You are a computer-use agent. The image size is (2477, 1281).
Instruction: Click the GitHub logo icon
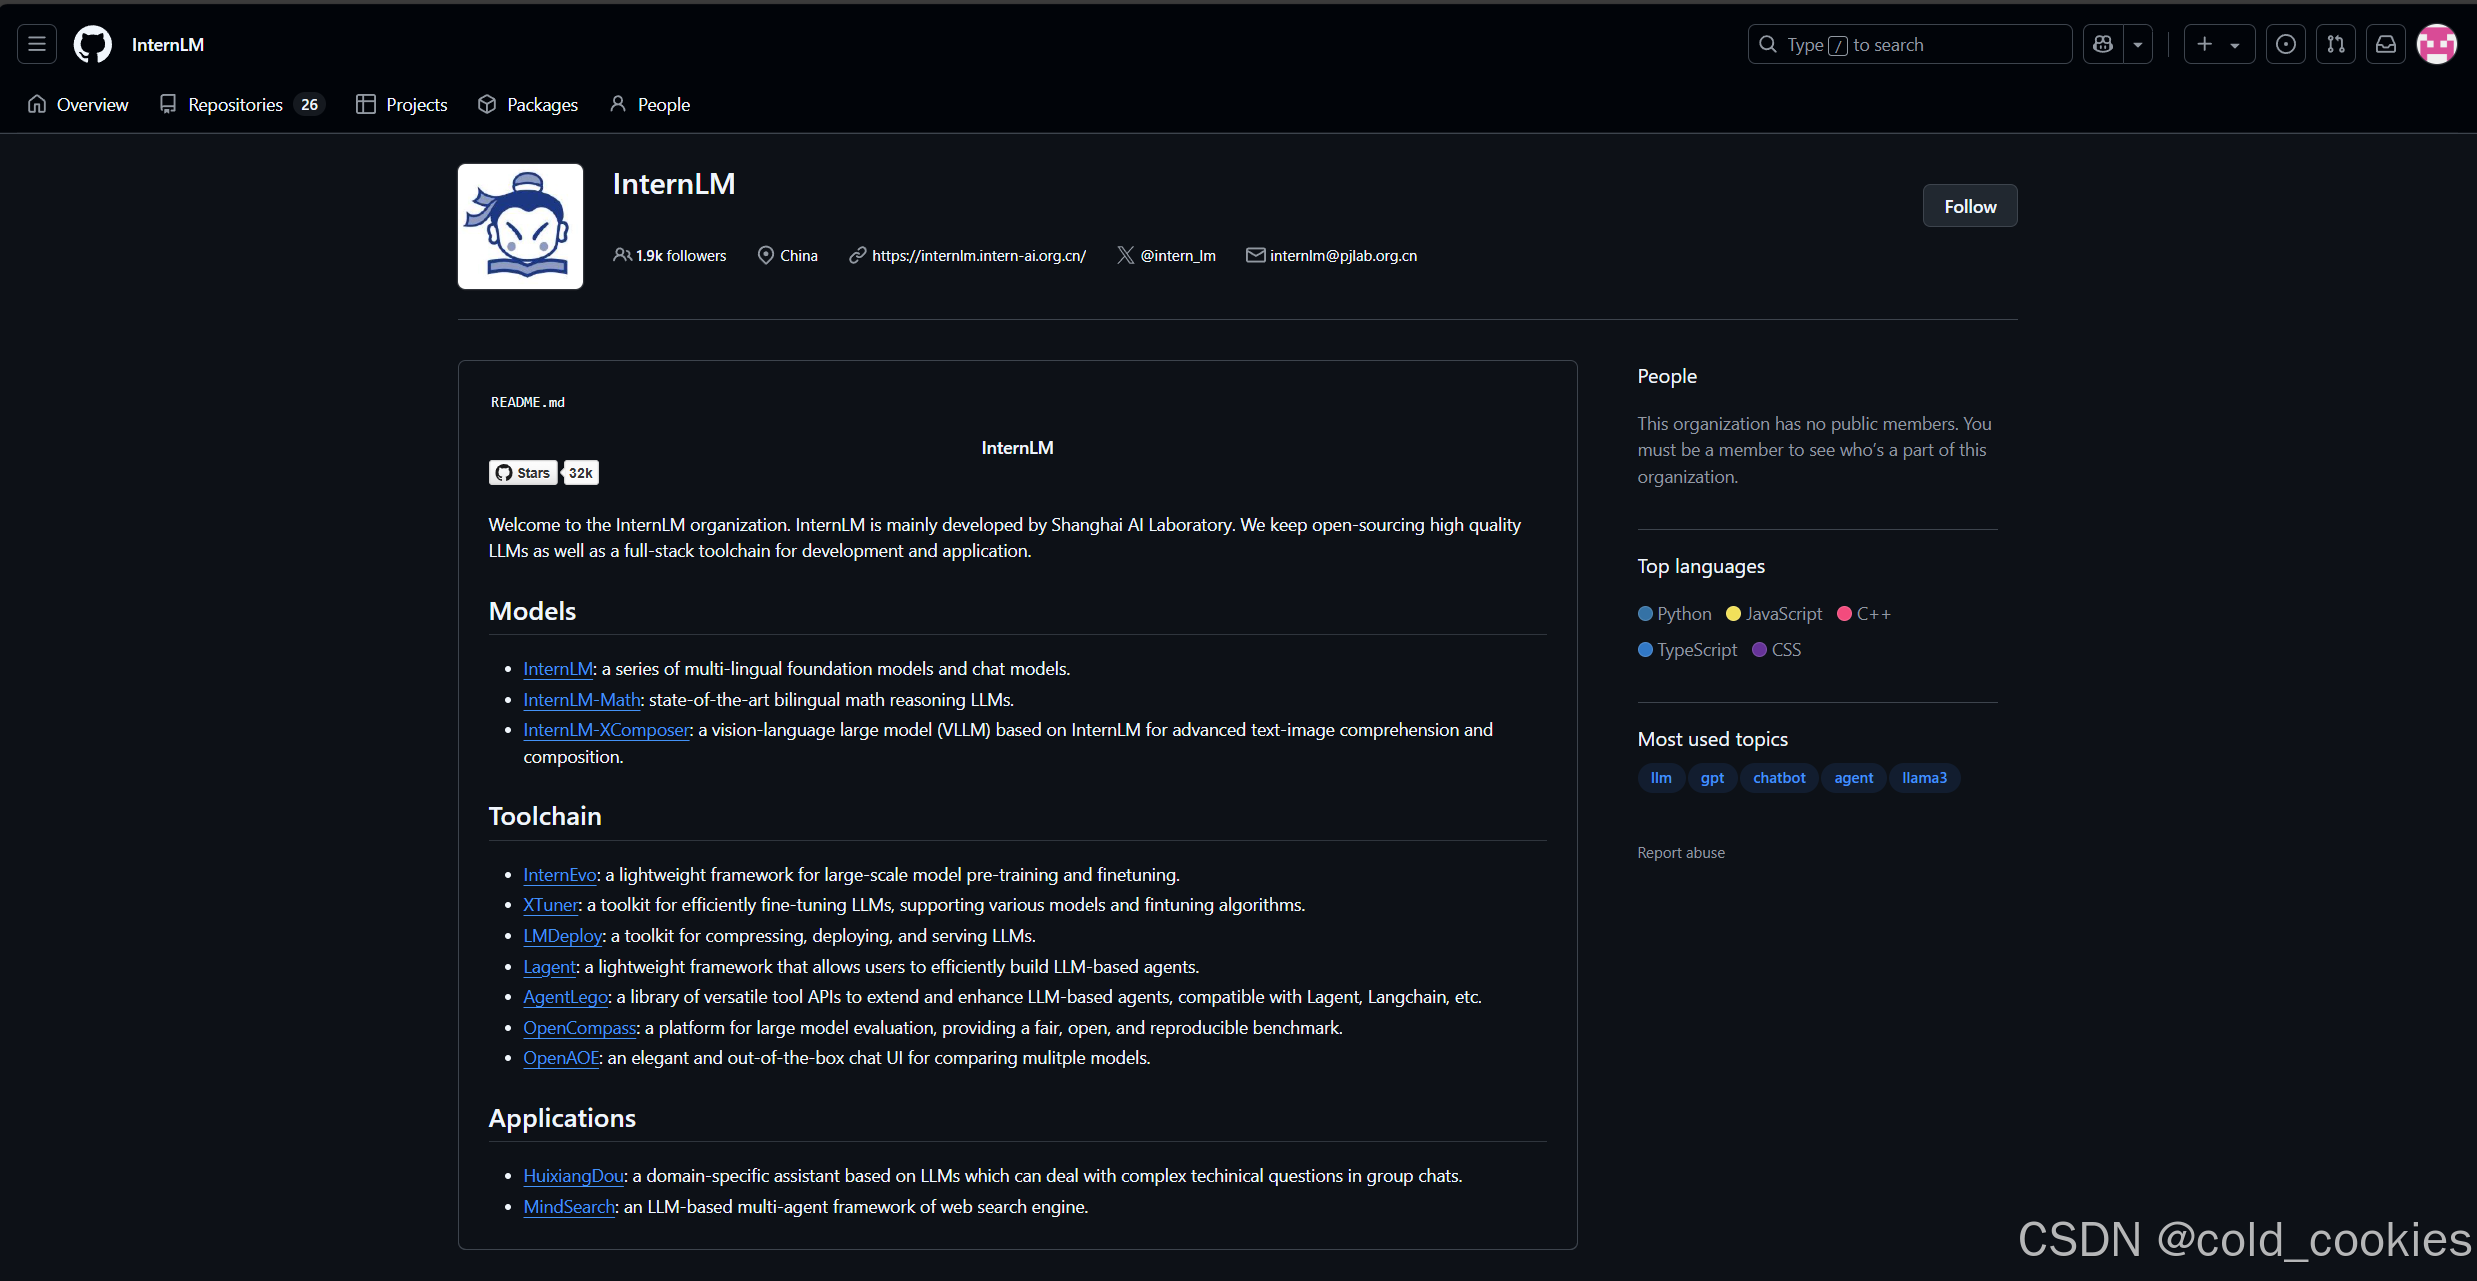click(x=93, y=44)
